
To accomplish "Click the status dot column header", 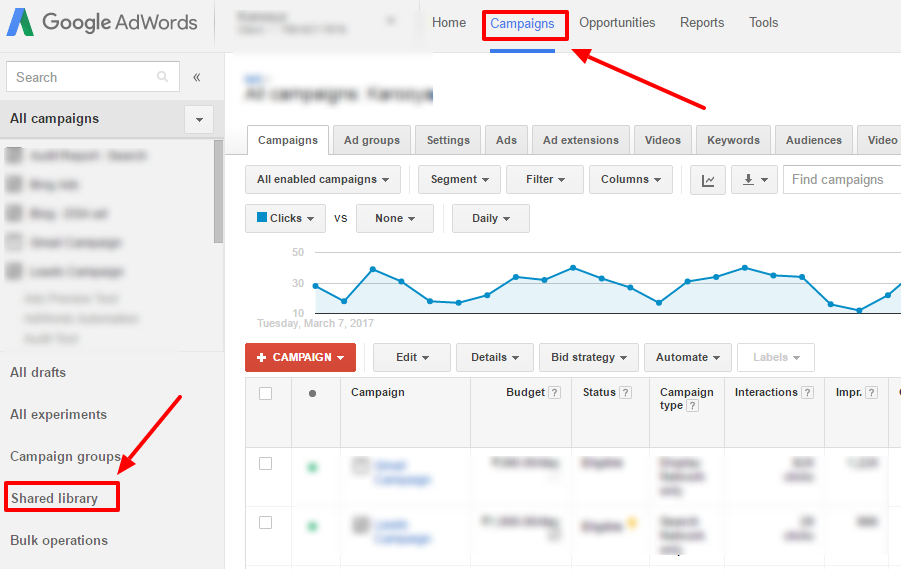I will tap(313, 394).
